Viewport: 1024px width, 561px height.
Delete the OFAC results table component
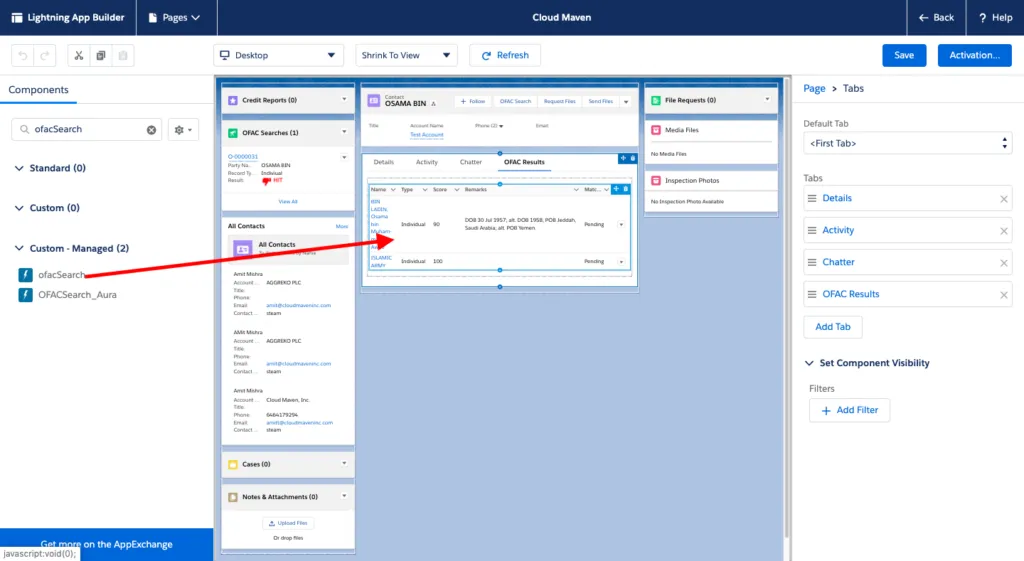click(x=626, y=189)
